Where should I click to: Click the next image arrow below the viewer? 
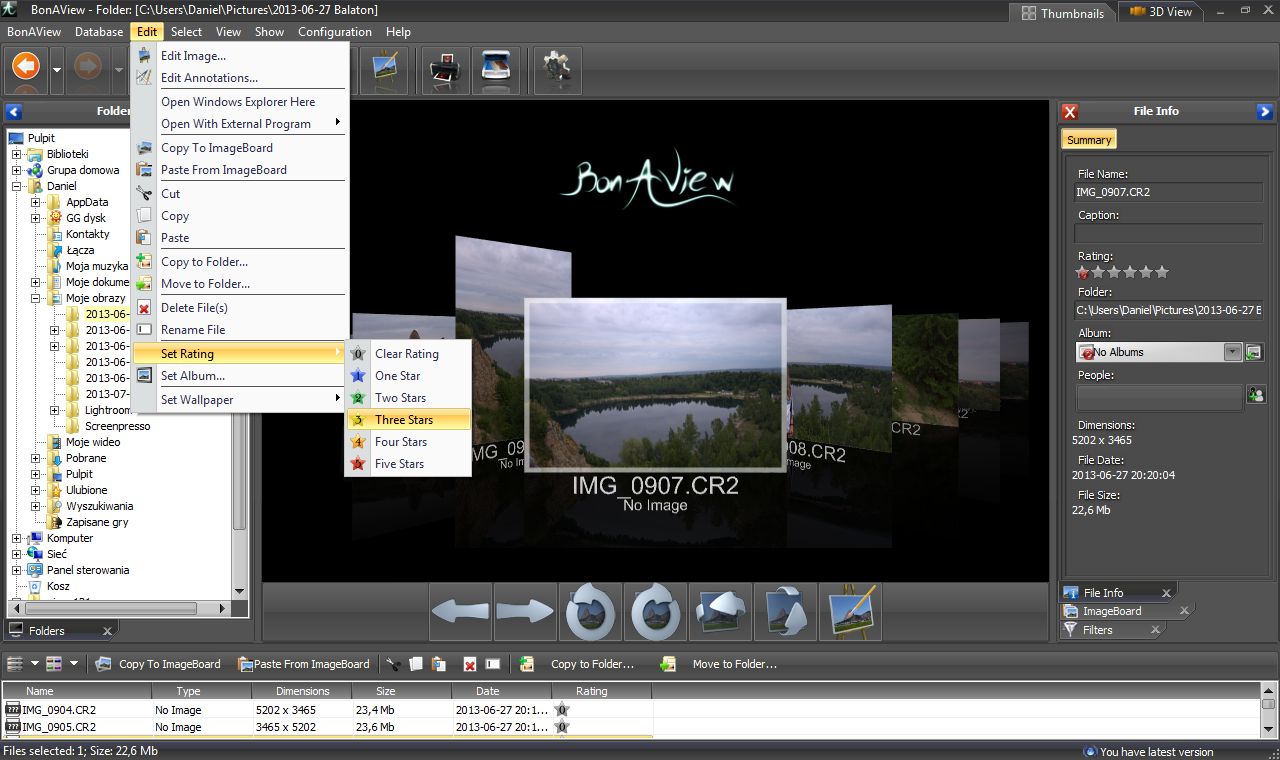tap(525, 611)
